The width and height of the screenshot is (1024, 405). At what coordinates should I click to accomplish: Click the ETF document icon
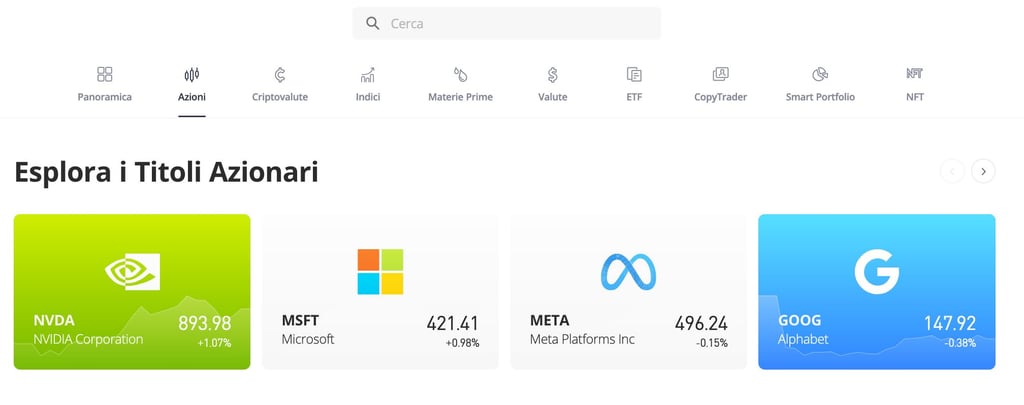tap(633, 74)
